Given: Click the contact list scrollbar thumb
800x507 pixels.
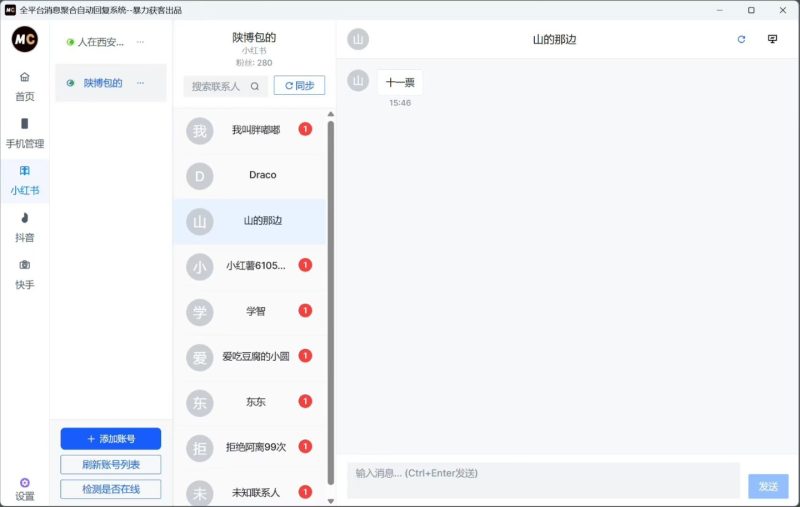Looking at the screenshot, I should click(x=331, y=302).
